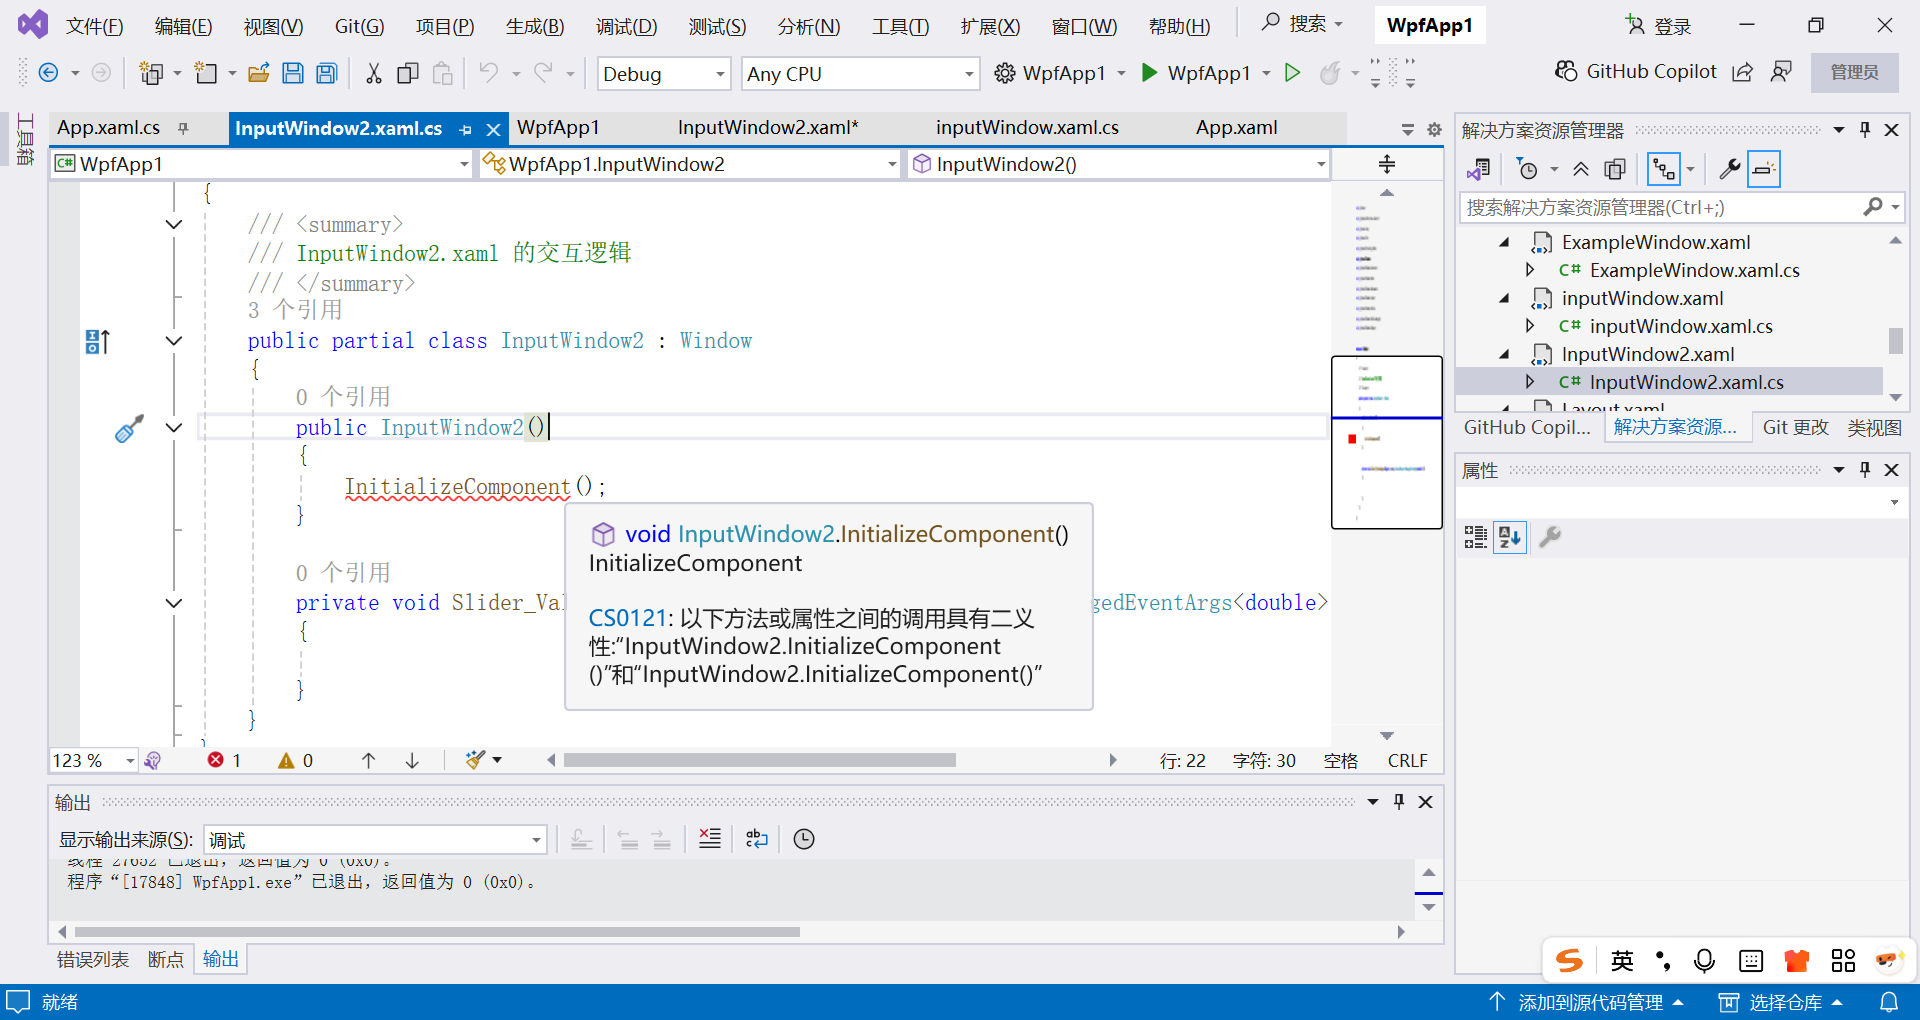Toggle Preview Selected Items in Solution Explorer
The width and height of the screenshot is (1920, 1020).
[x=1764, y=169]
